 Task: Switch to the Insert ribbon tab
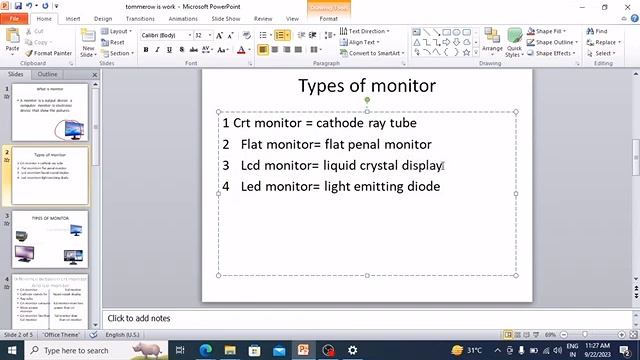(73, 19)
